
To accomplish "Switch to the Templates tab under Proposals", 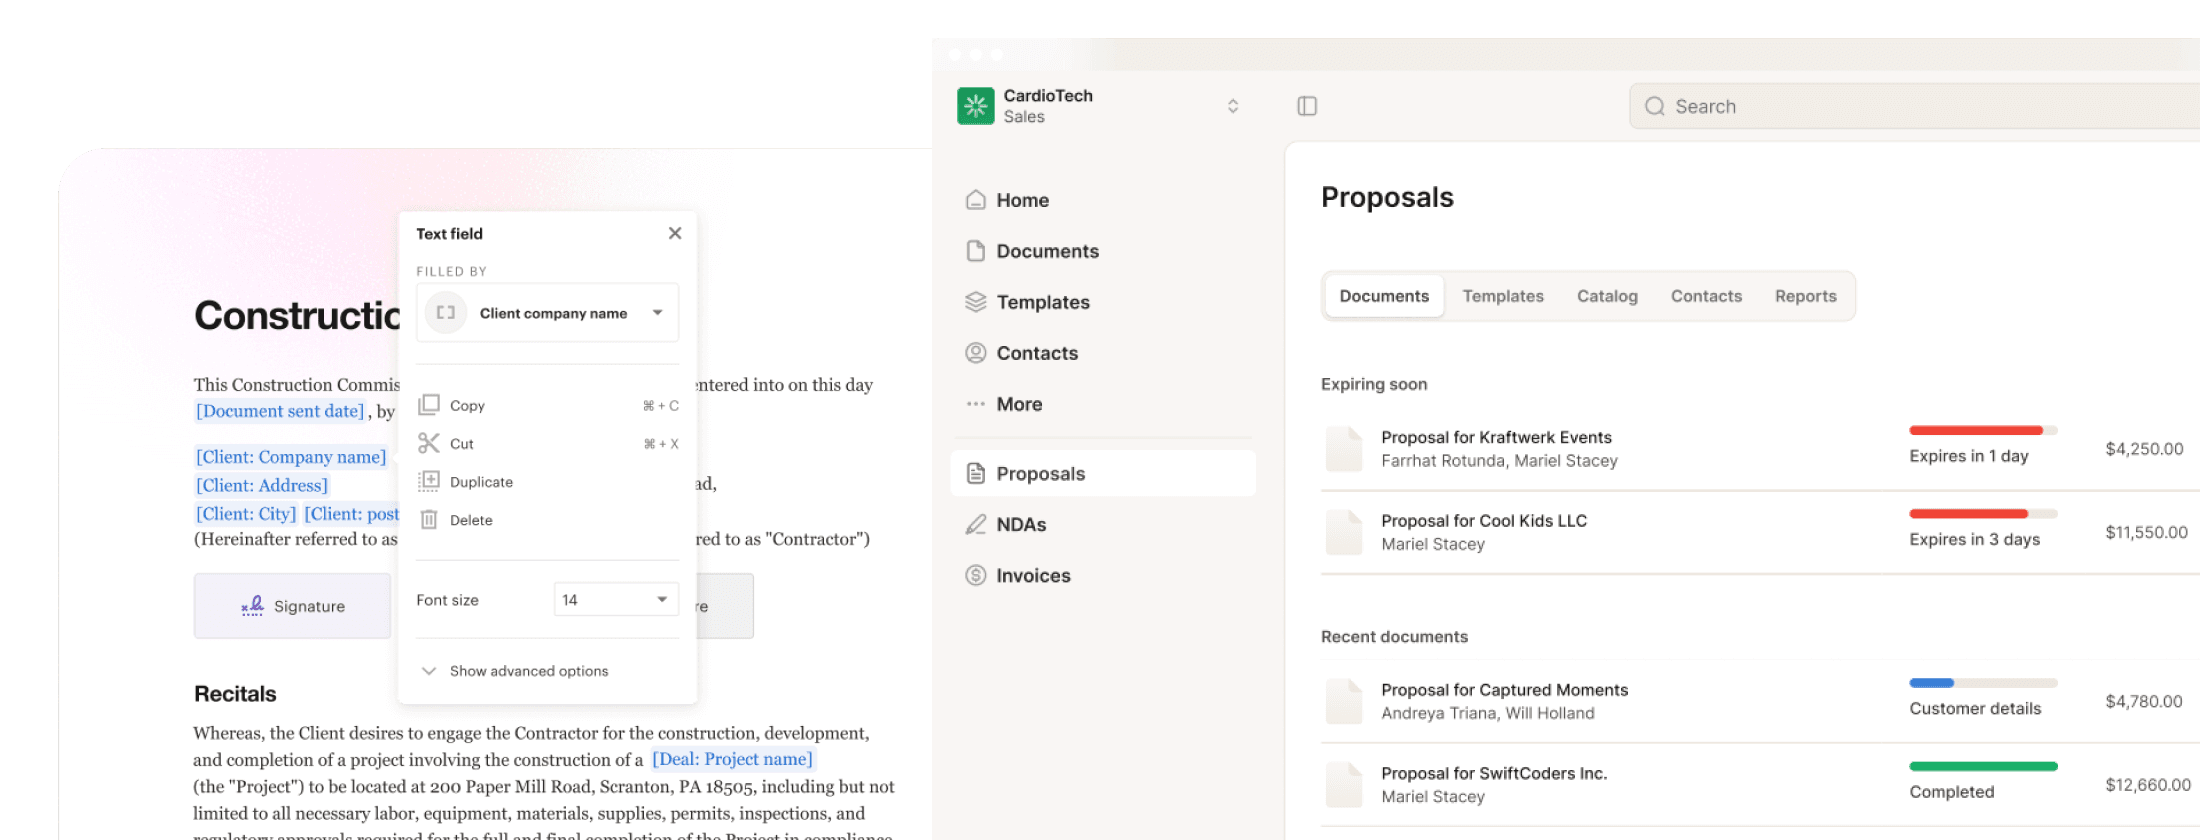I will (x=1503, y=296).
